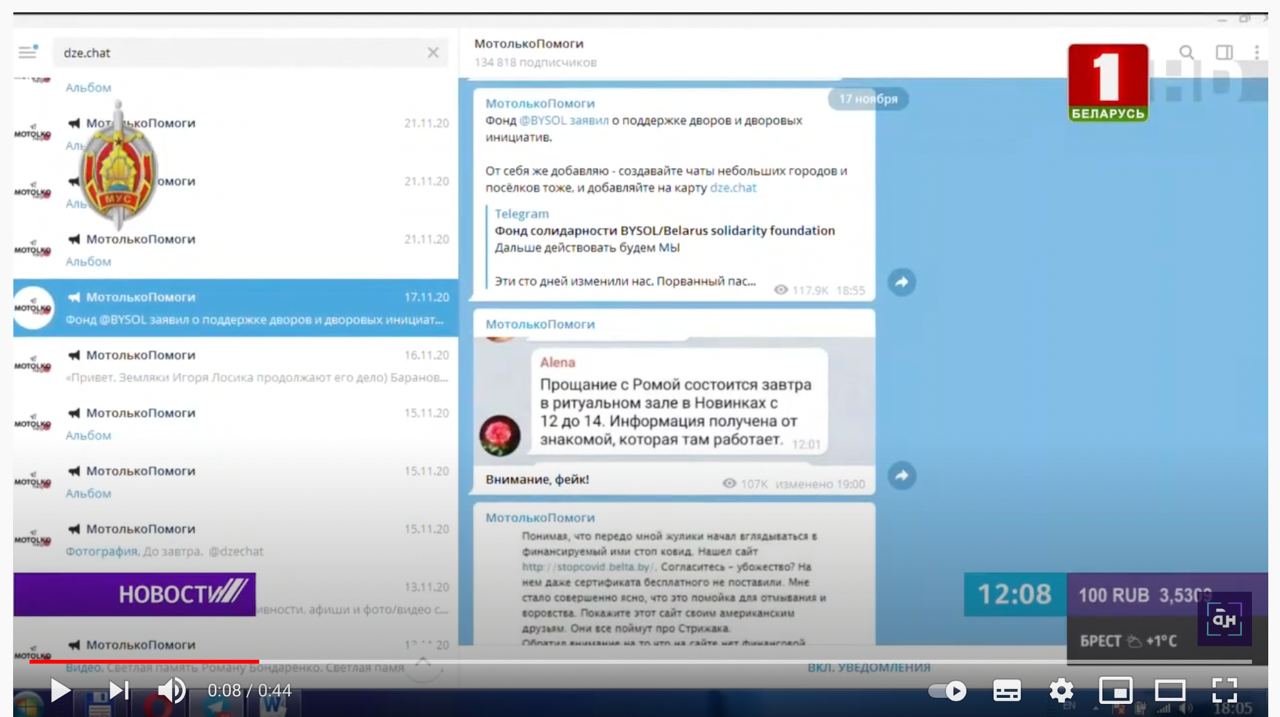Open the video settings gear
Screen dimensions: 1280x717
point(1061,690)
